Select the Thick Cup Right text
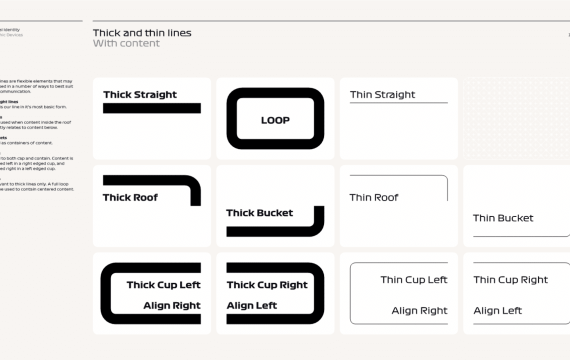The height and width of the screenshot is (360, 570). (267, 285)
